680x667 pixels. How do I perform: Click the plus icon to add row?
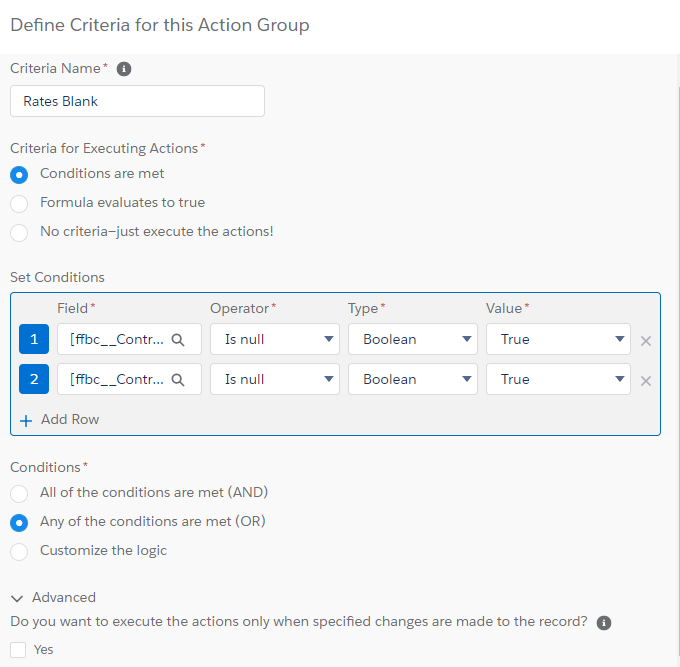coord(26,420)
